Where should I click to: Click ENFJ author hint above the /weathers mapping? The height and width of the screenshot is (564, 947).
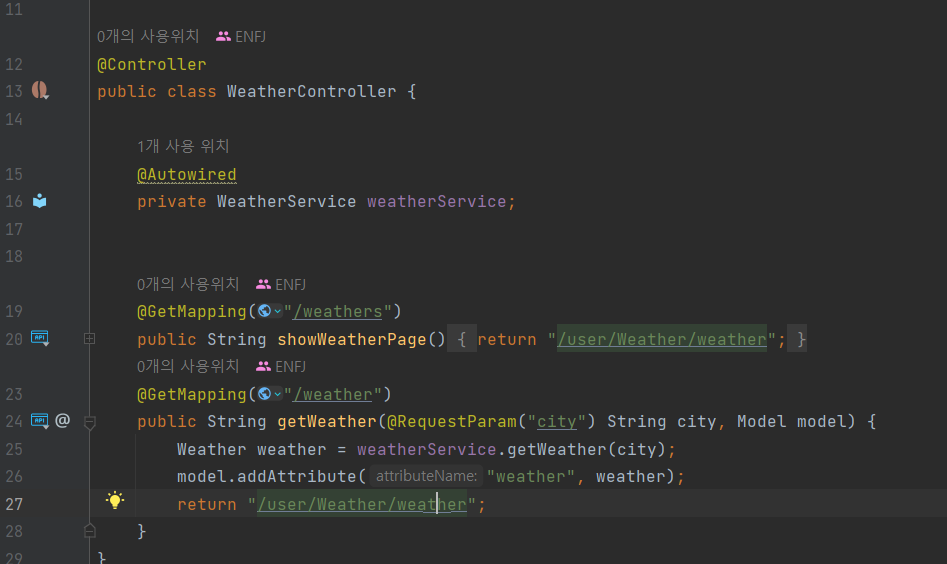(281, 284)
